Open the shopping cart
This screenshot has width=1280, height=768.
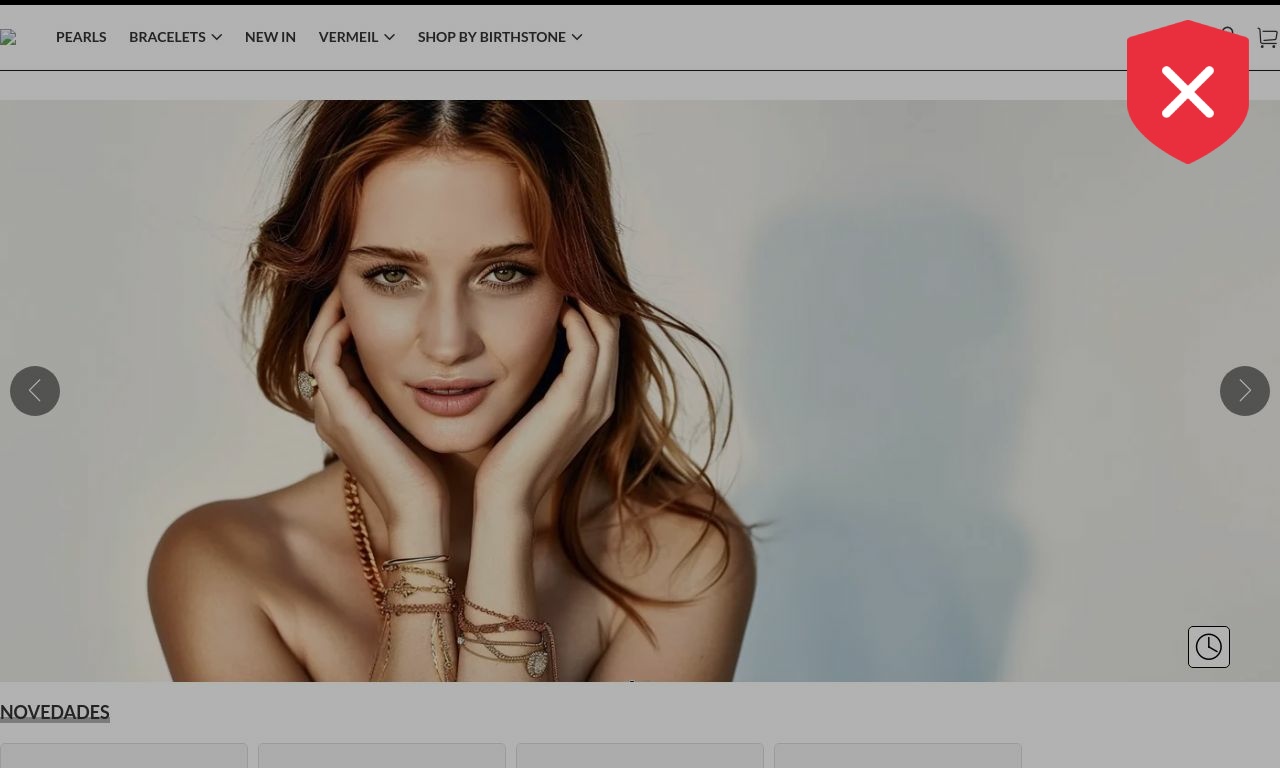1267,38
